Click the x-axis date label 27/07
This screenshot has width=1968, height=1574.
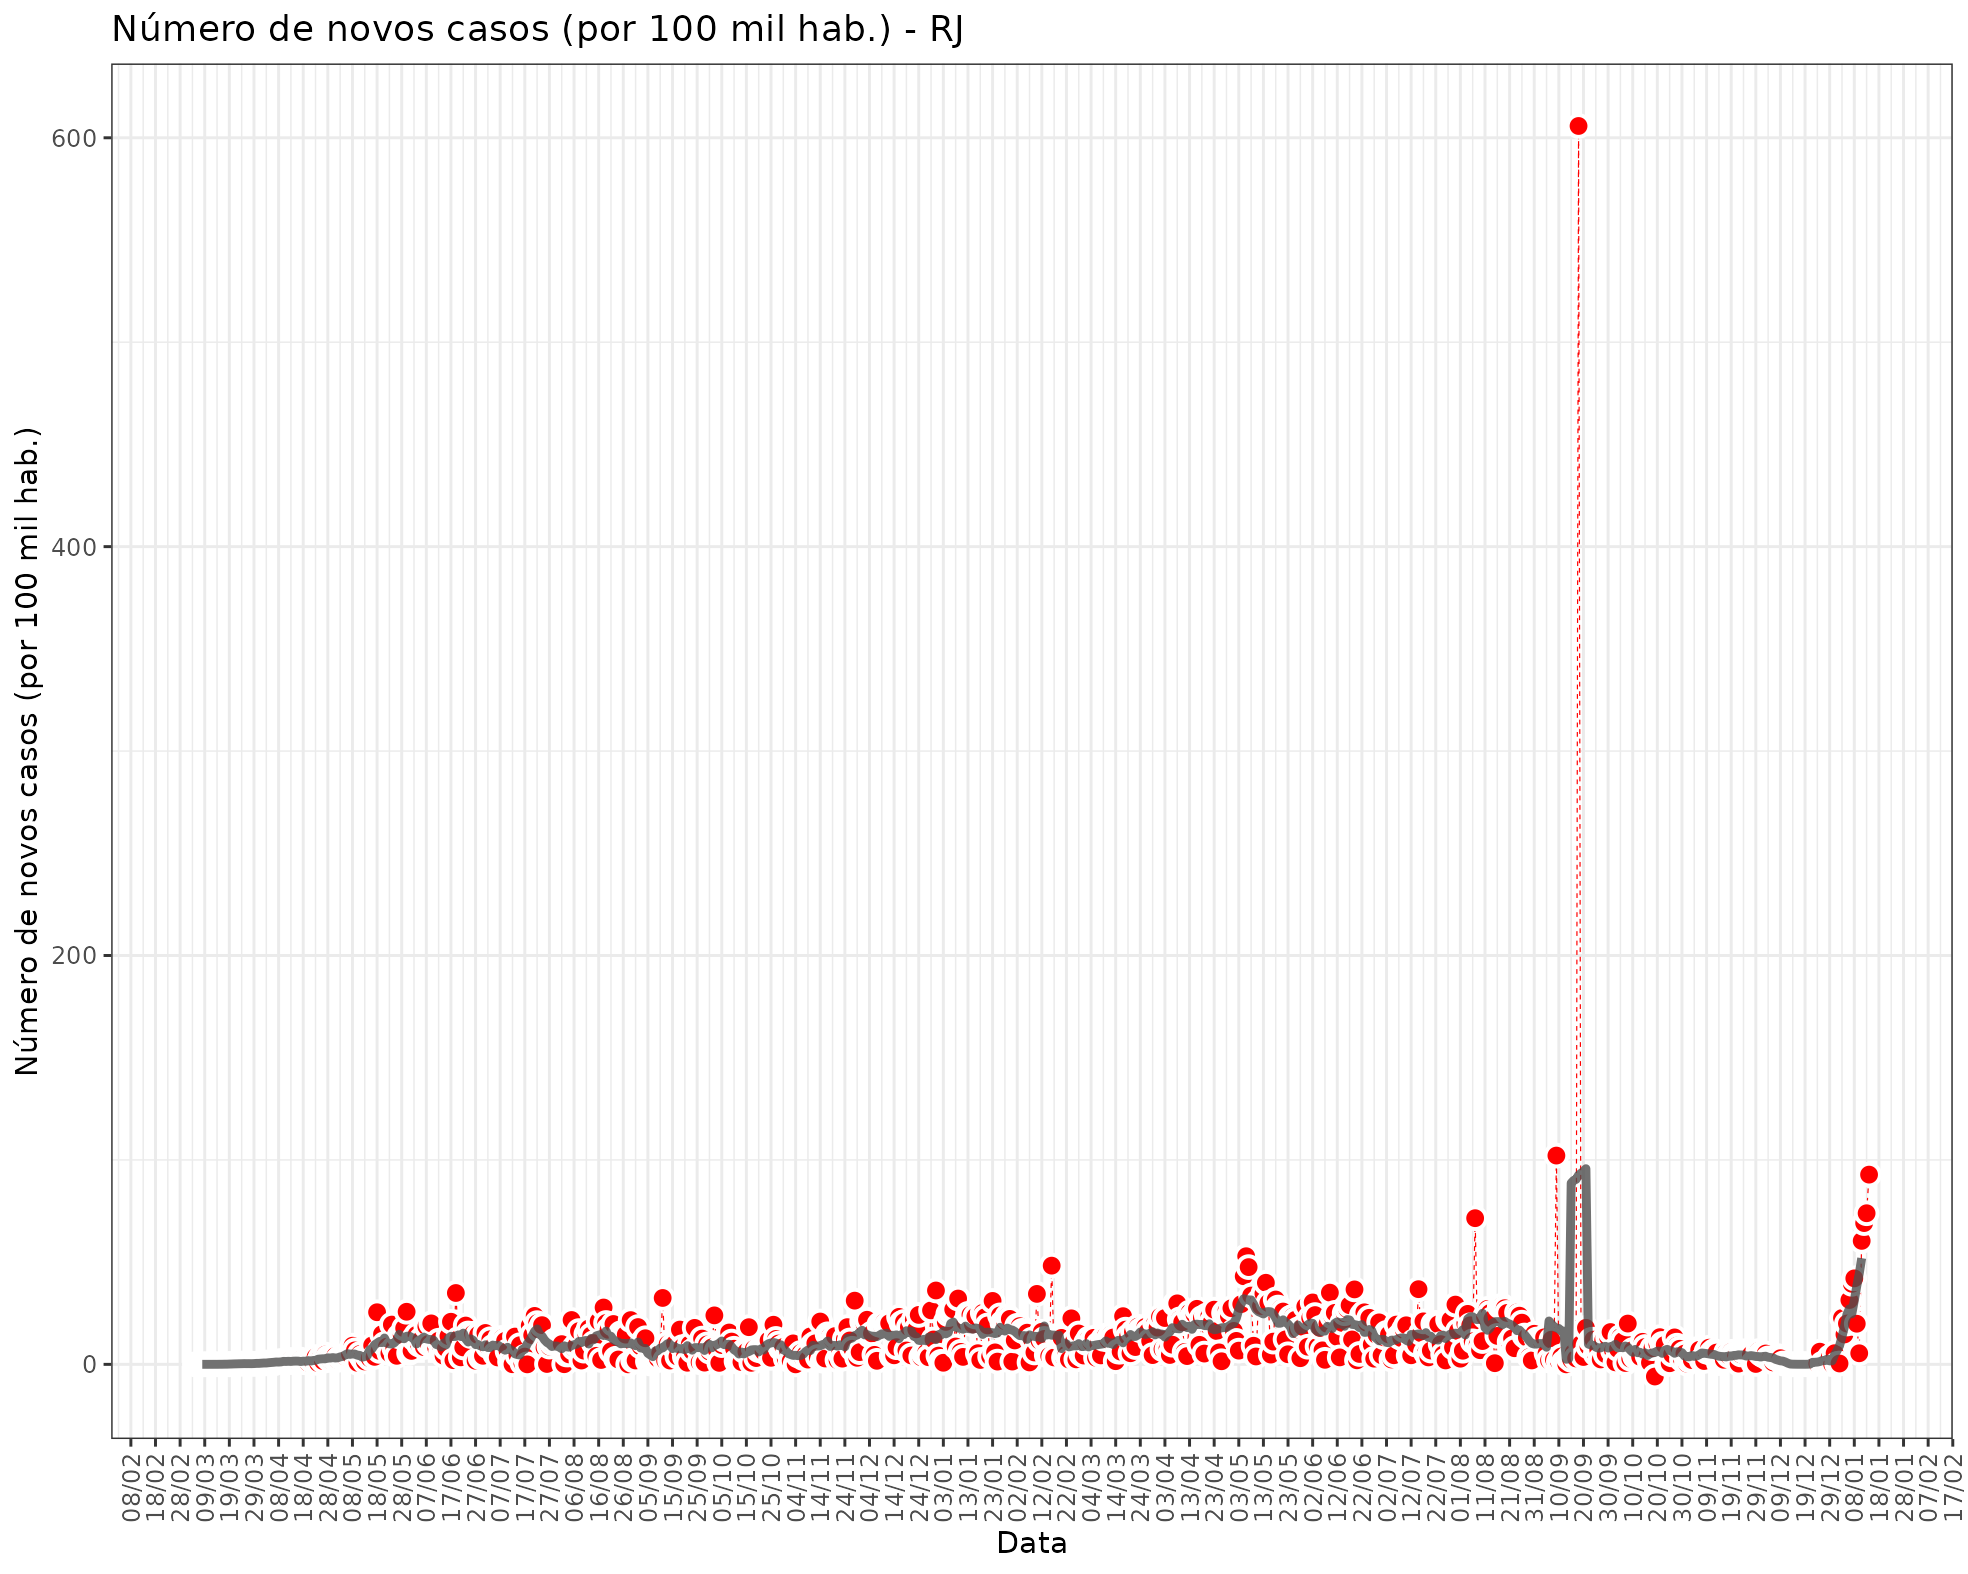tap(549, 1487)
